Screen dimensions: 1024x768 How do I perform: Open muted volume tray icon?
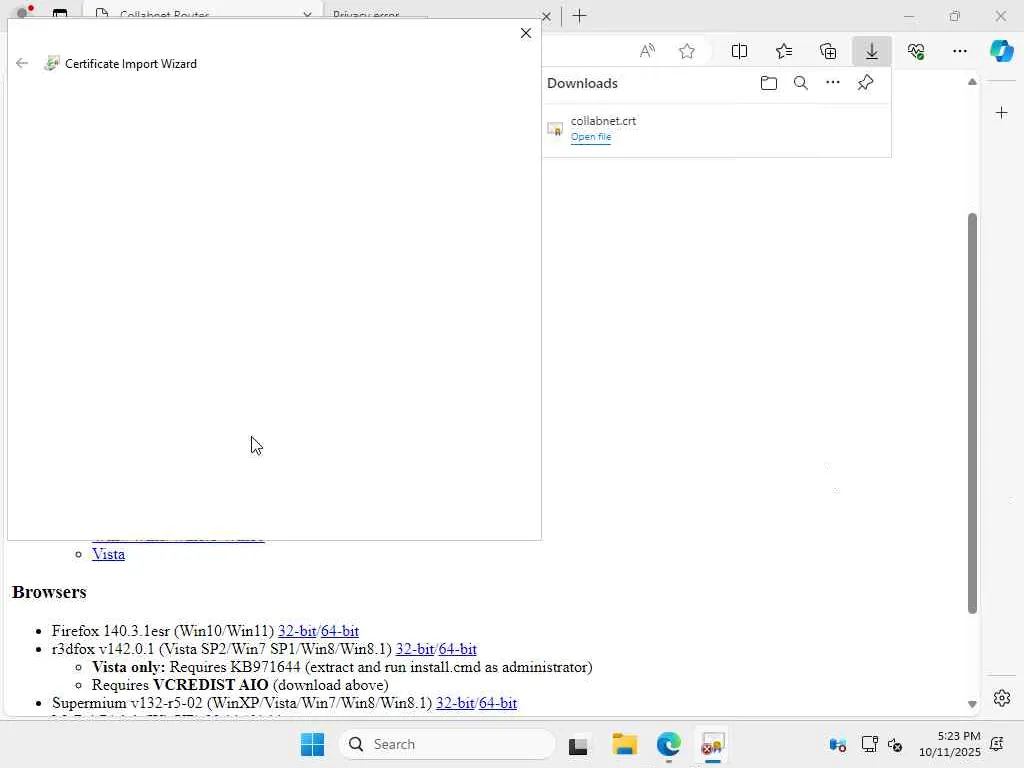(x=895, y=744)
